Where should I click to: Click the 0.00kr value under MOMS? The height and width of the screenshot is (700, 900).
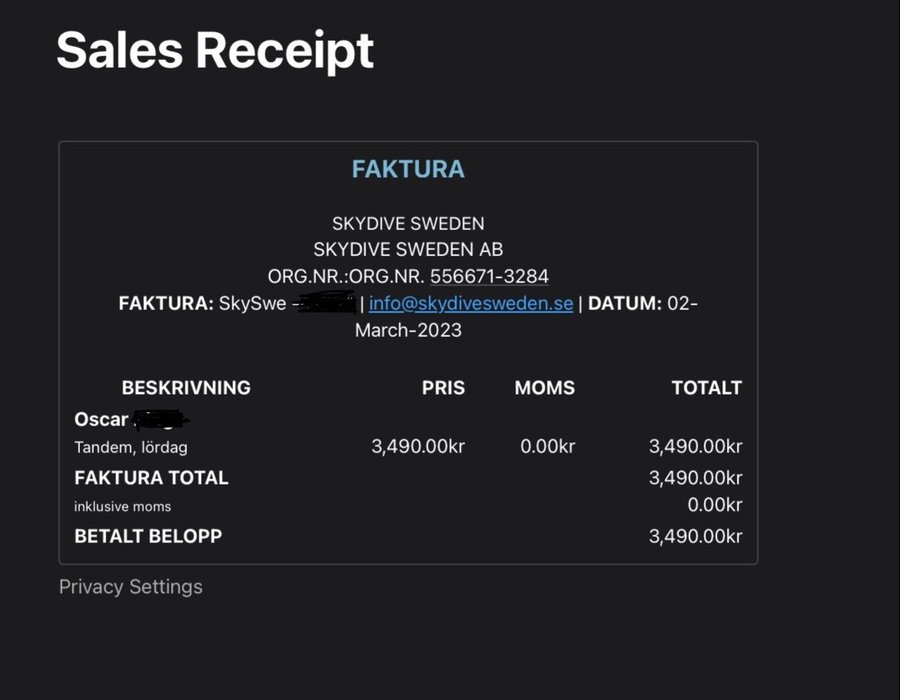(x=547, y=447)
